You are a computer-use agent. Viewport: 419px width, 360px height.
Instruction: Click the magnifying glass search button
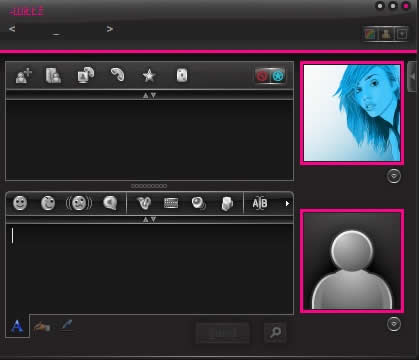point(275,332)
